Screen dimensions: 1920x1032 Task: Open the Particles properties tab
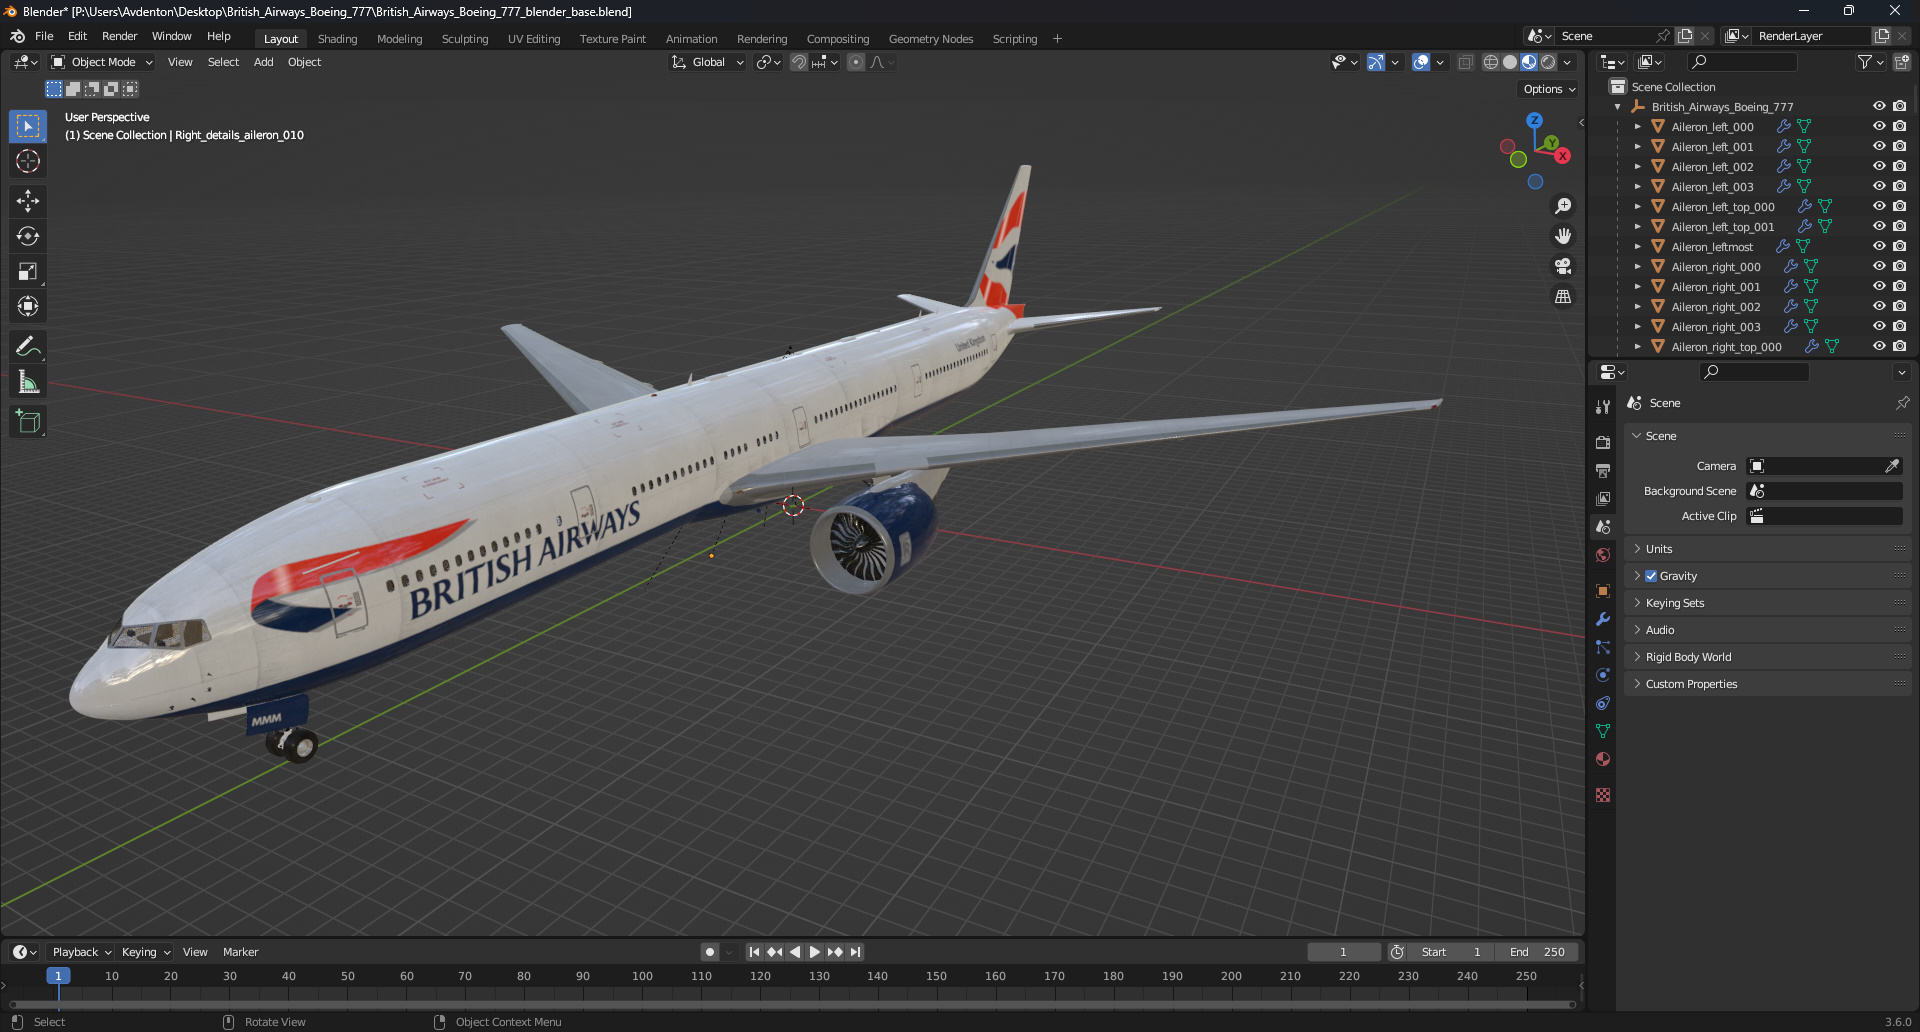coord(1603,647)
